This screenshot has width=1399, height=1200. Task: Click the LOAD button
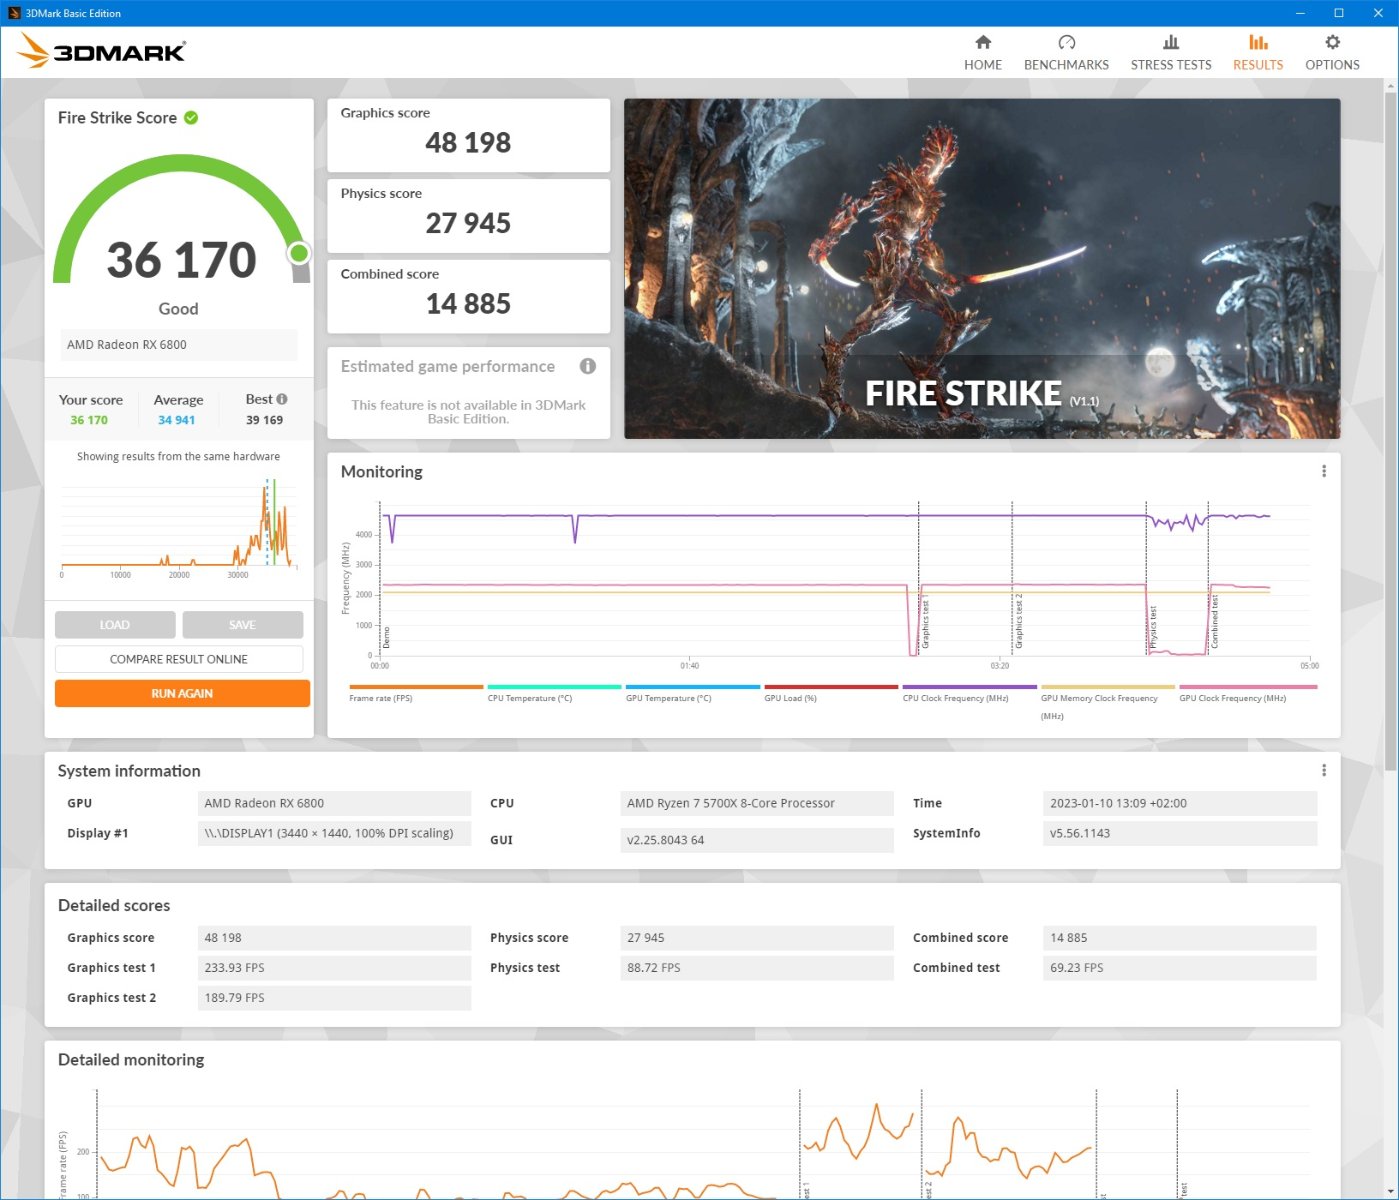click(115, 625)
